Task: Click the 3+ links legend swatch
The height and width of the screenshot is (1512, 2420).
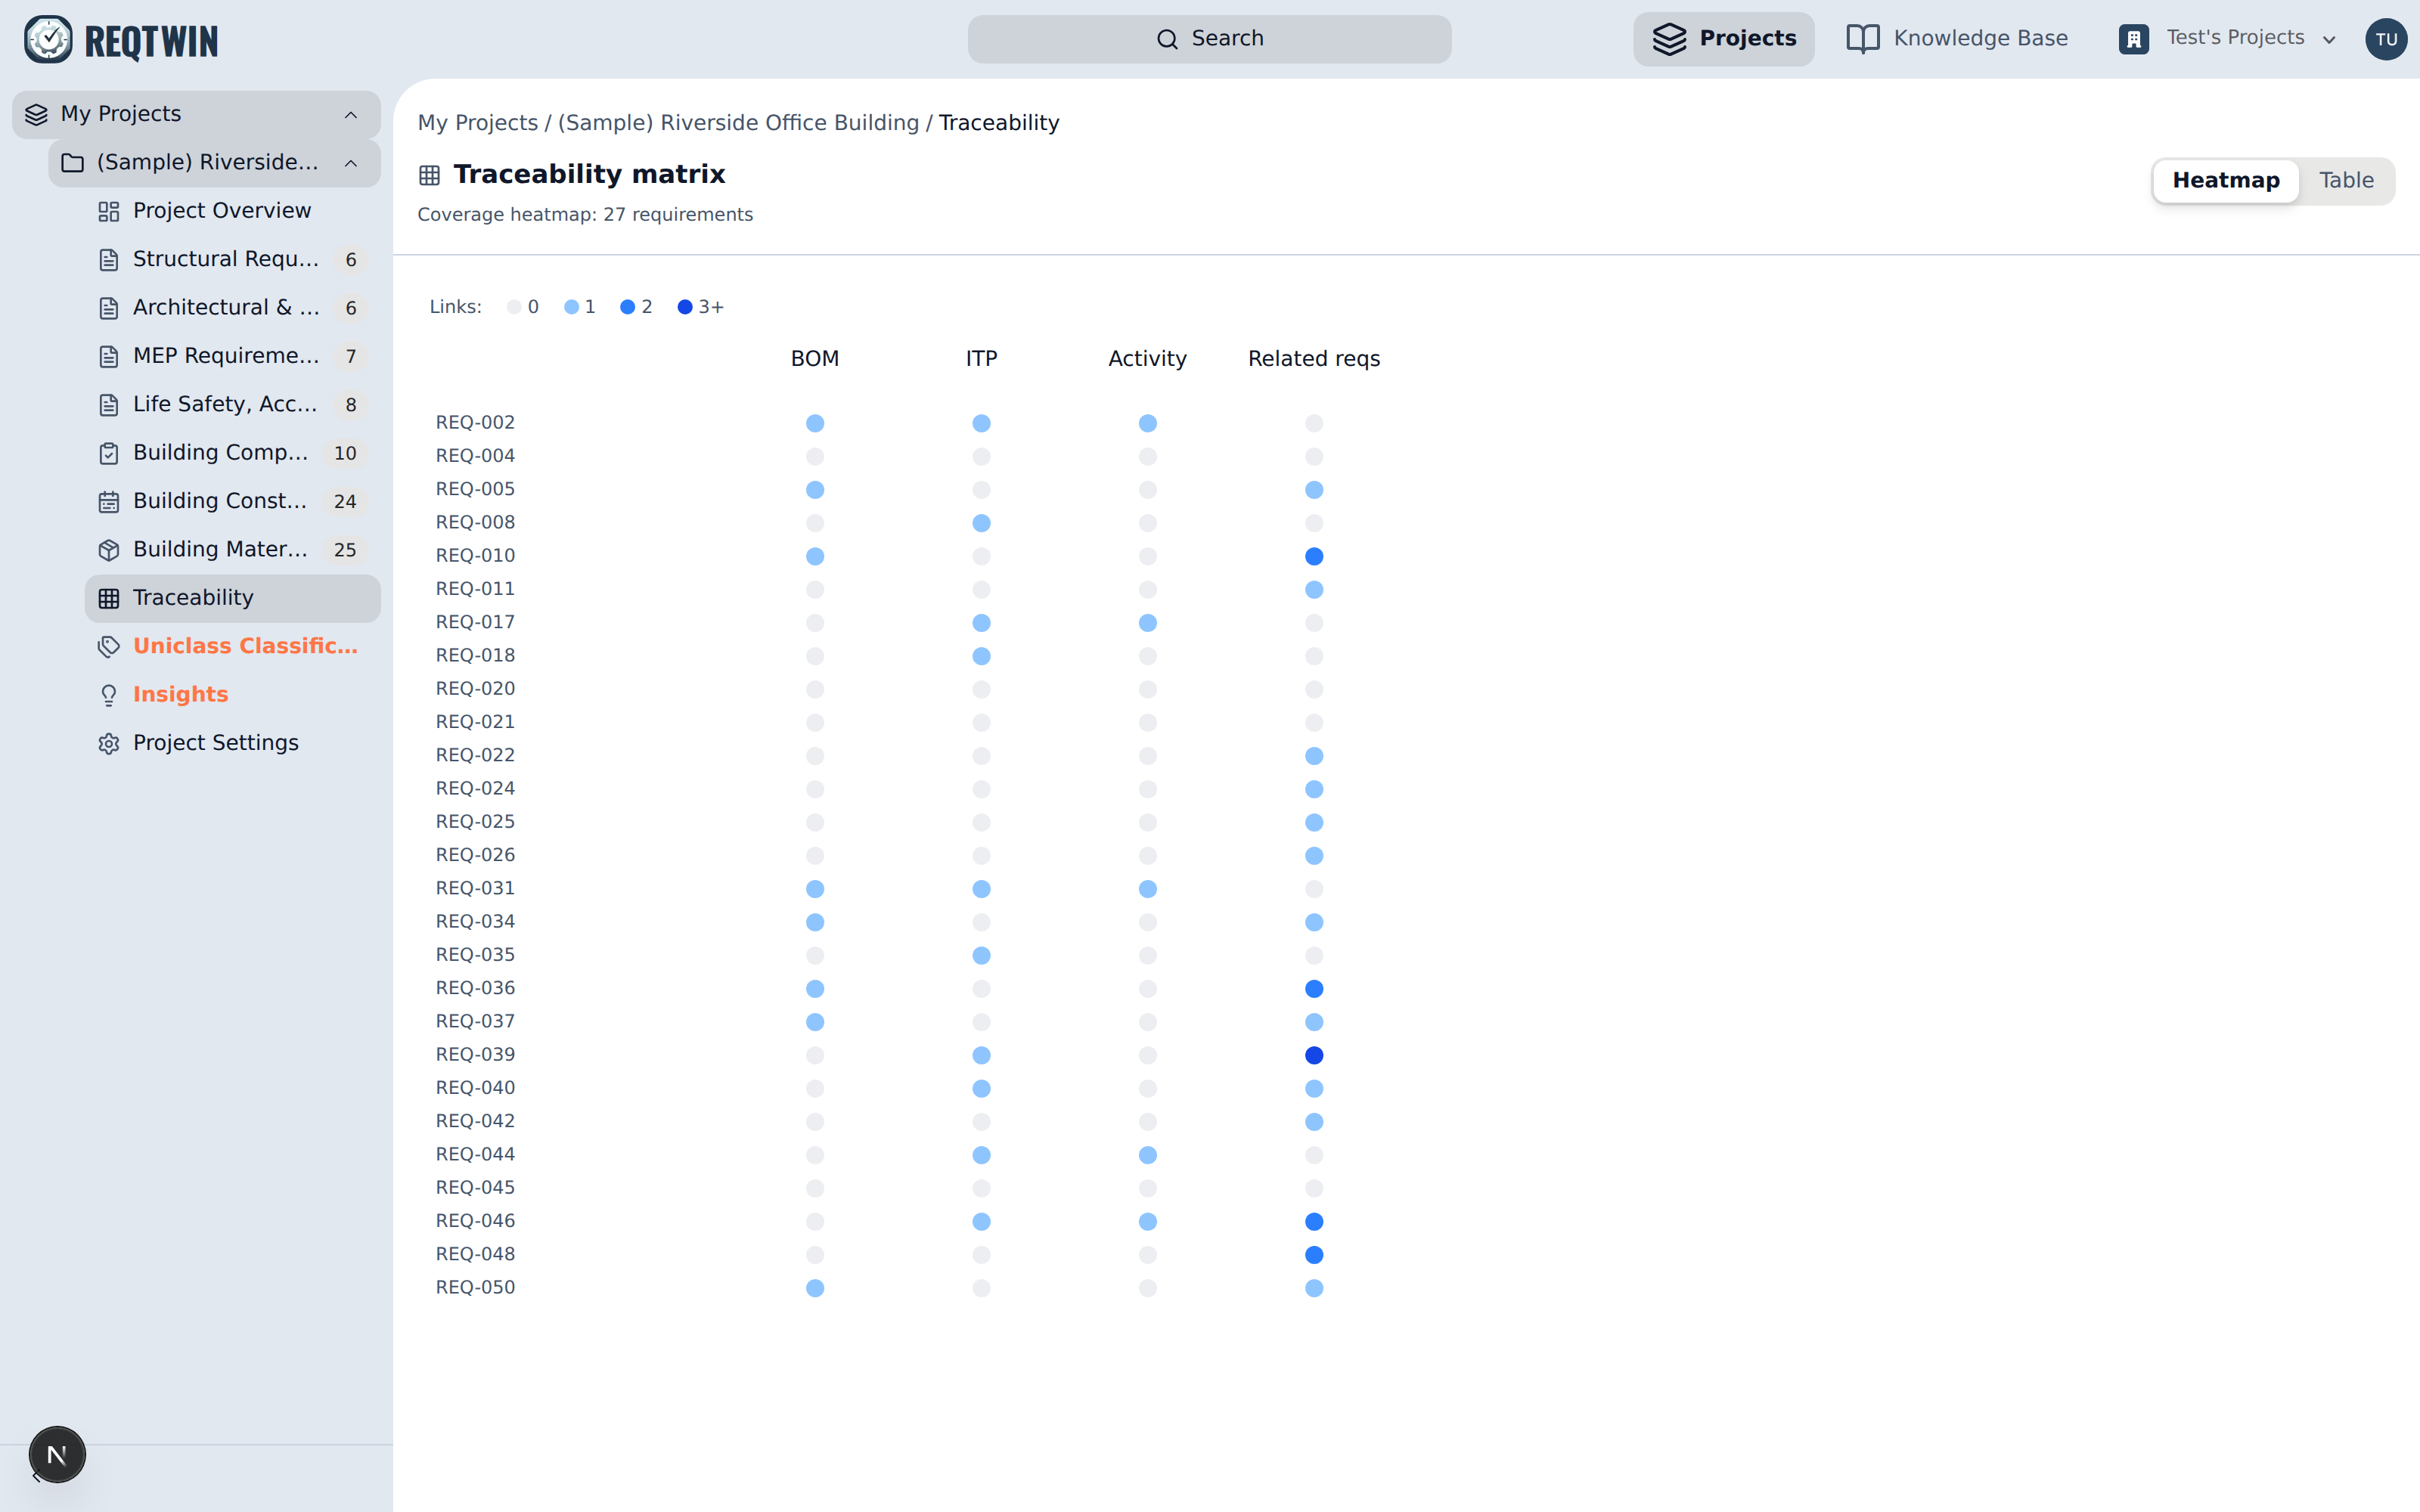Action: click(685, 307)
